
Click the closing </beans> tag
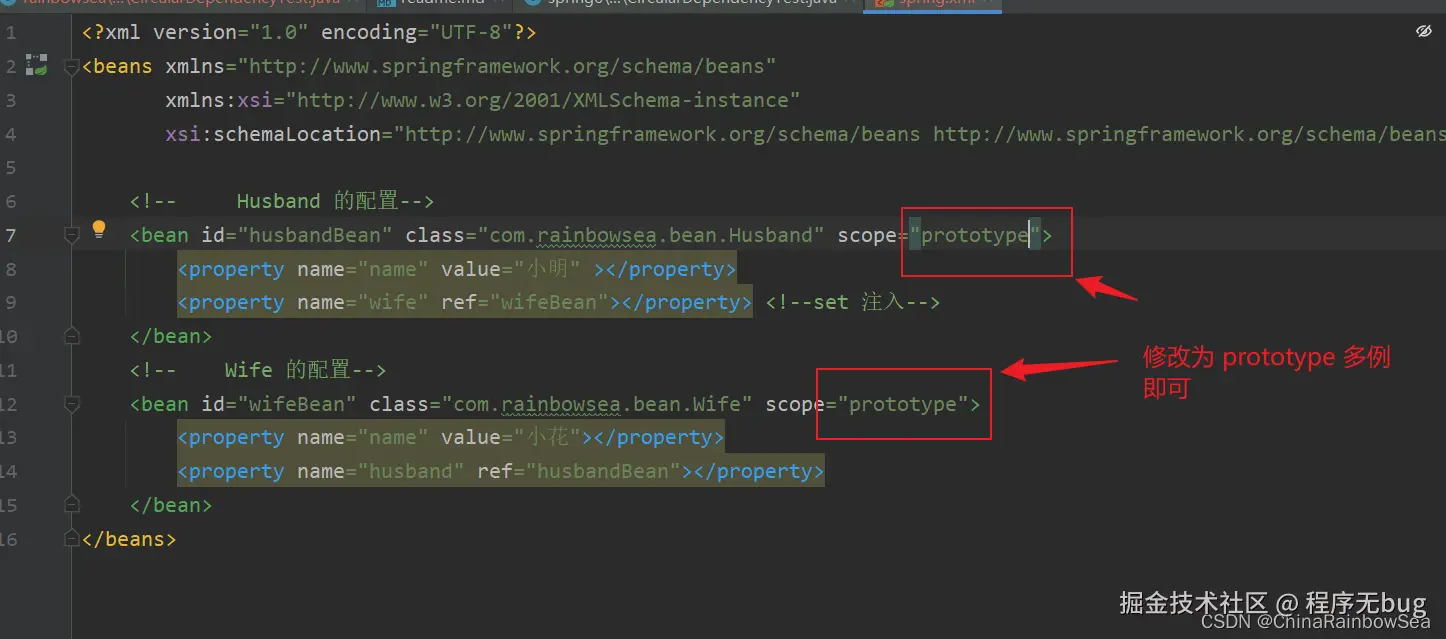(129, 539)
